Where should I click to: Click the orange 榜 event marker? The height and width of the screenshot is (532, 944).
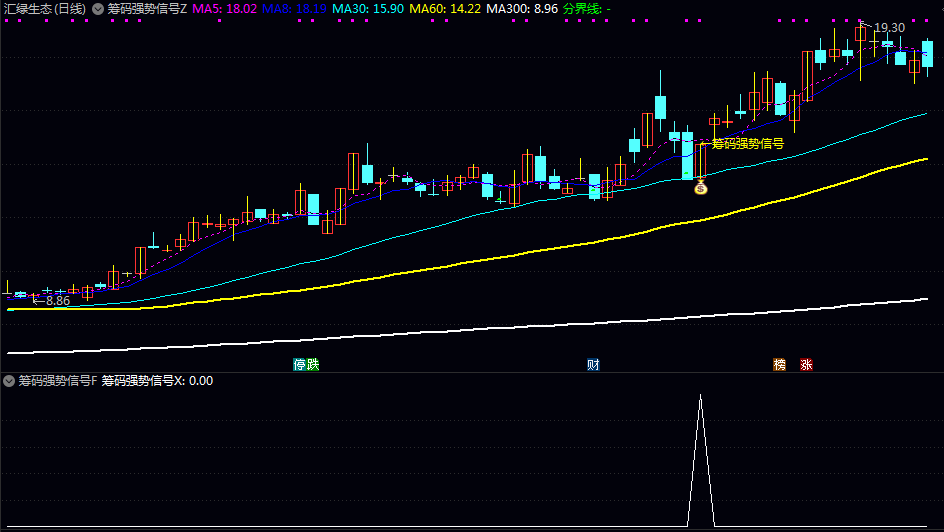779,365
